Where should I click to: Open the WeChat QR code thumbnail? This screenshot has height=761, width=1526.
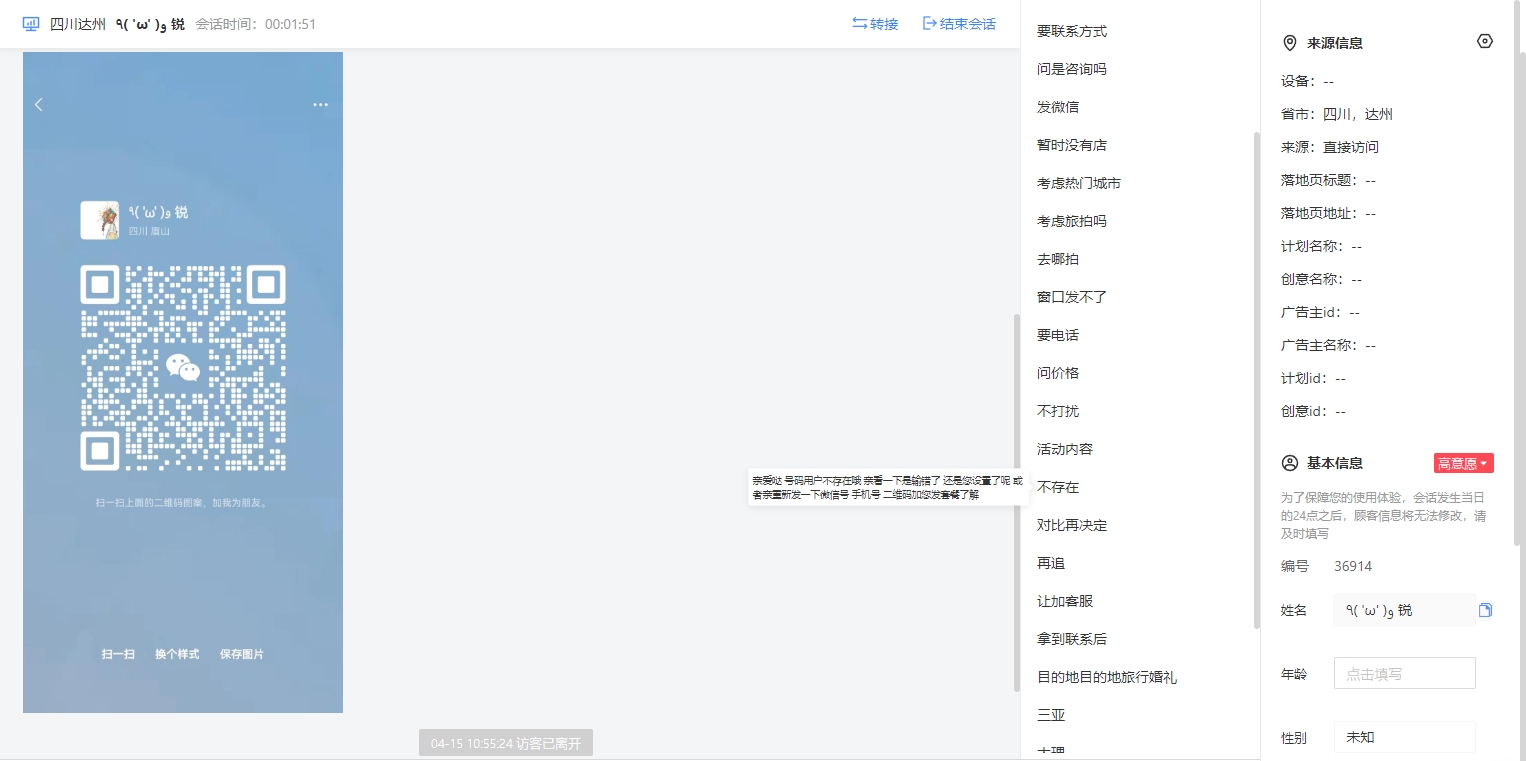183,368
